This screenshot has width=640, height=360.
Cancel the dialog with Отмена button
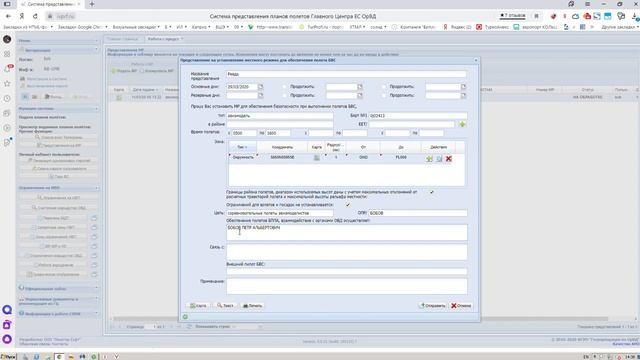[461, 305]
